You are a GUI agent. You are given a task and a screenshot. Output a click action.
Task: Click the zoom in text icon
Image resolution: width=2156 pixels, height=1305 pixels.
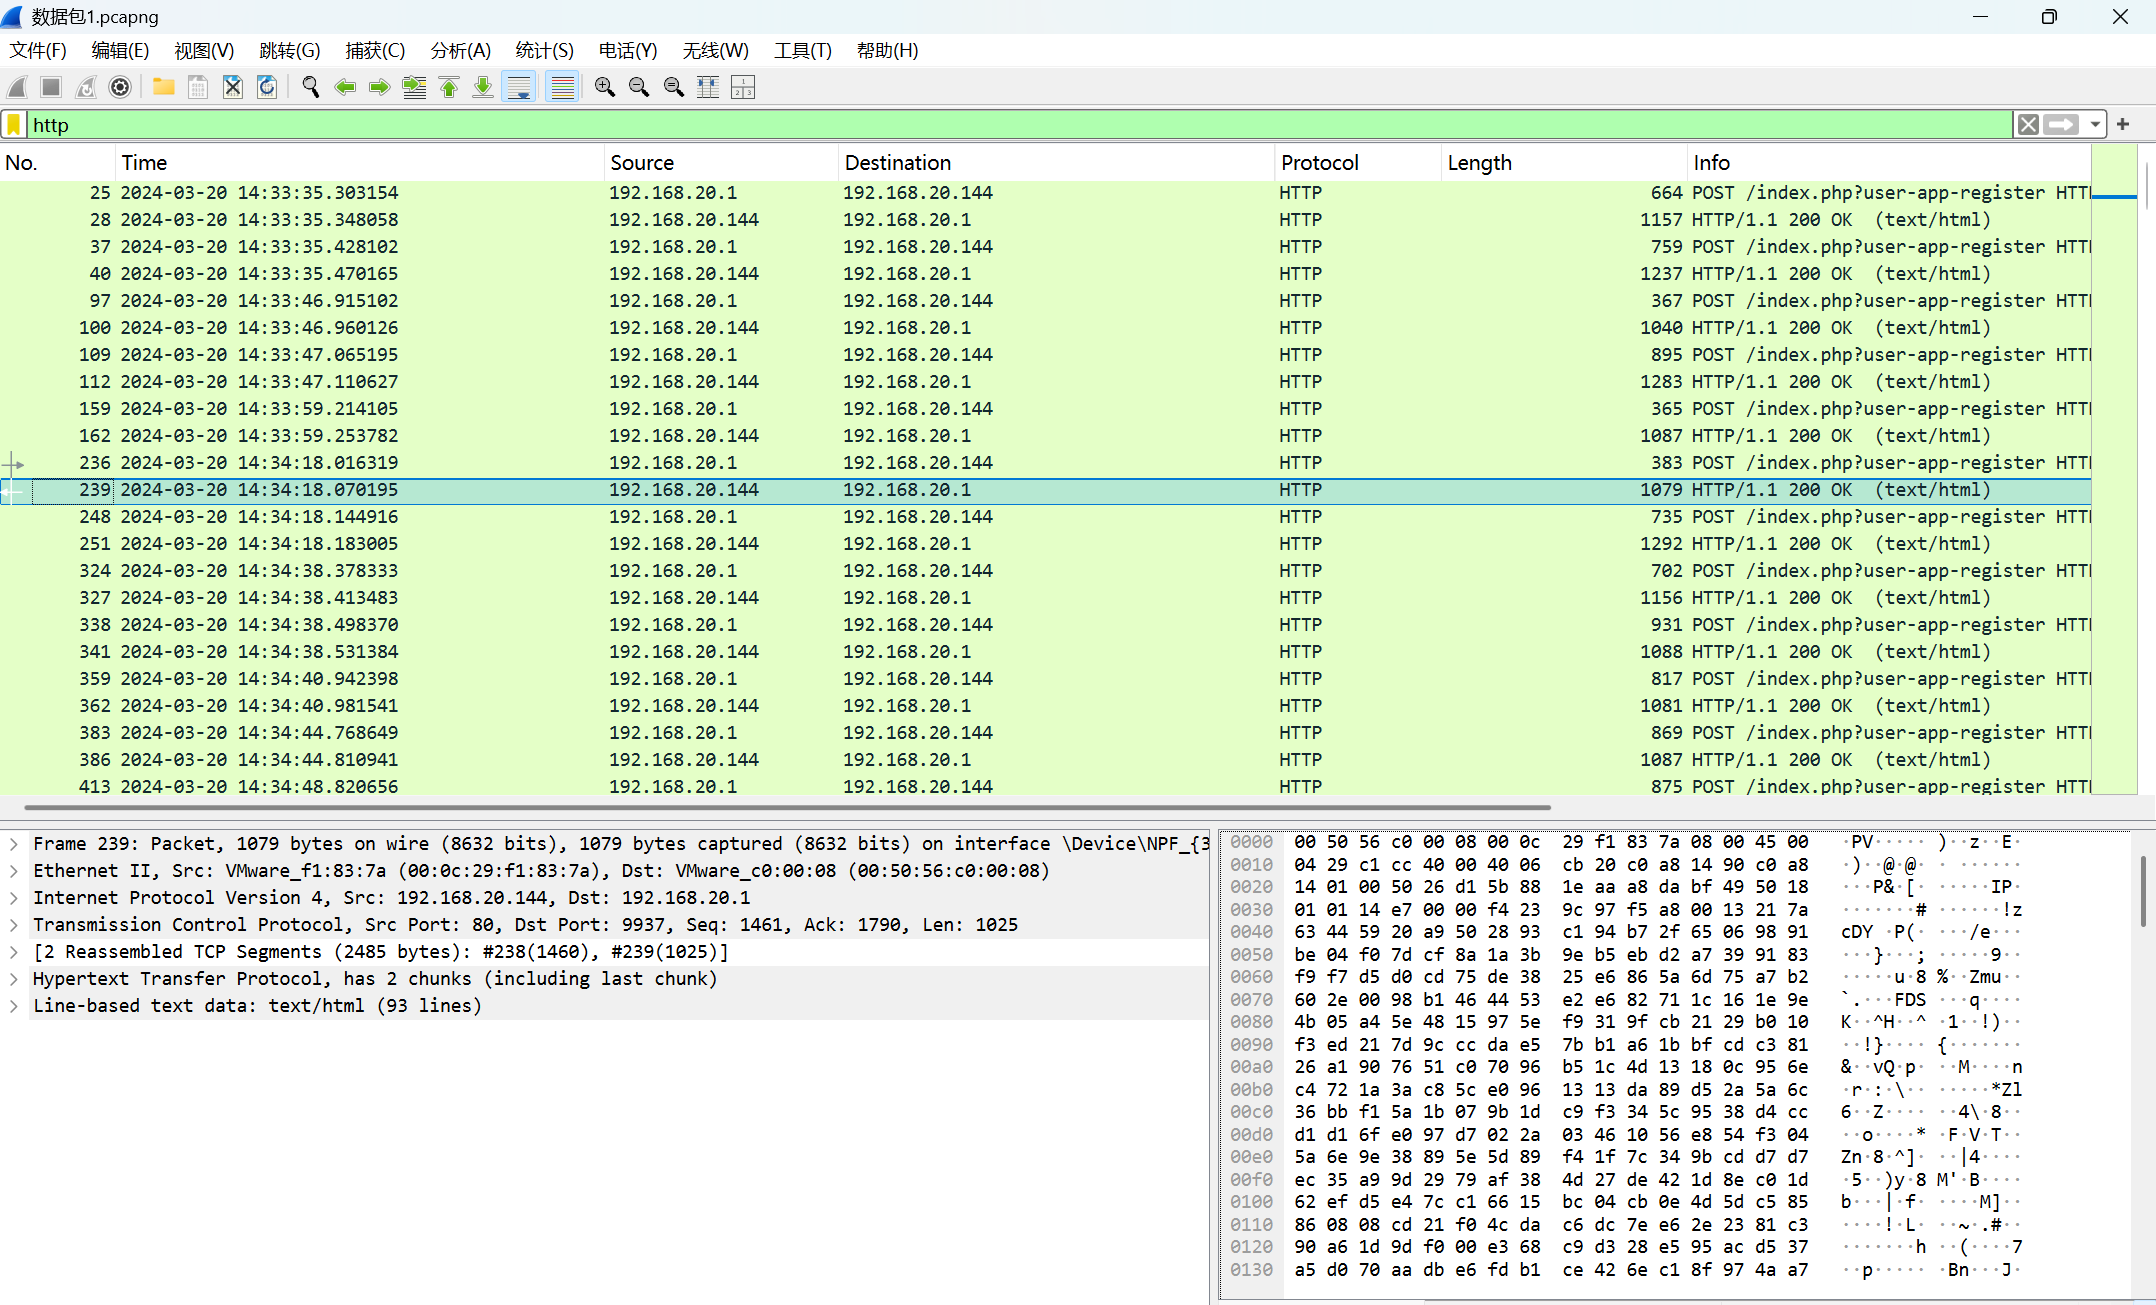(604, 88)
